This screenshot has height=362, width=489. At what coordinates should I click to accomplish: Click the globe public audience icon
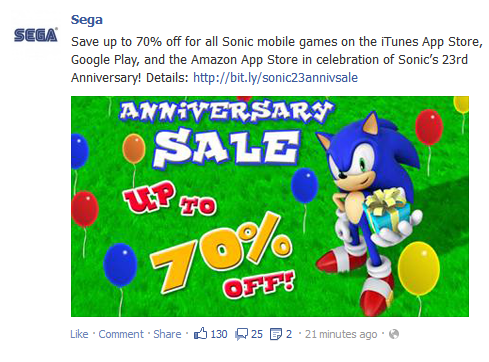394,334
